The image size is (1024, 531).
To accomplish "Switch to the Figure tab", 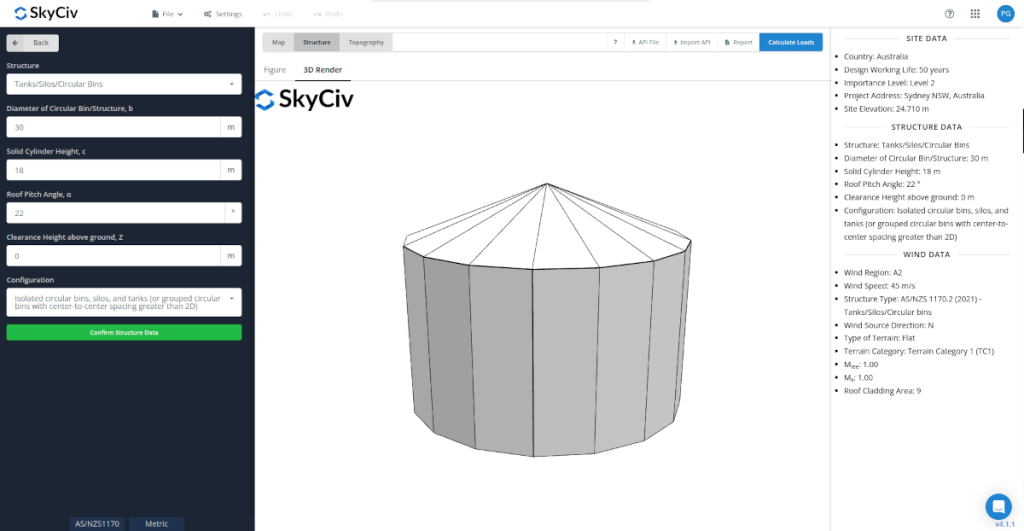I will pyautogui.click(x=275, y=70).
